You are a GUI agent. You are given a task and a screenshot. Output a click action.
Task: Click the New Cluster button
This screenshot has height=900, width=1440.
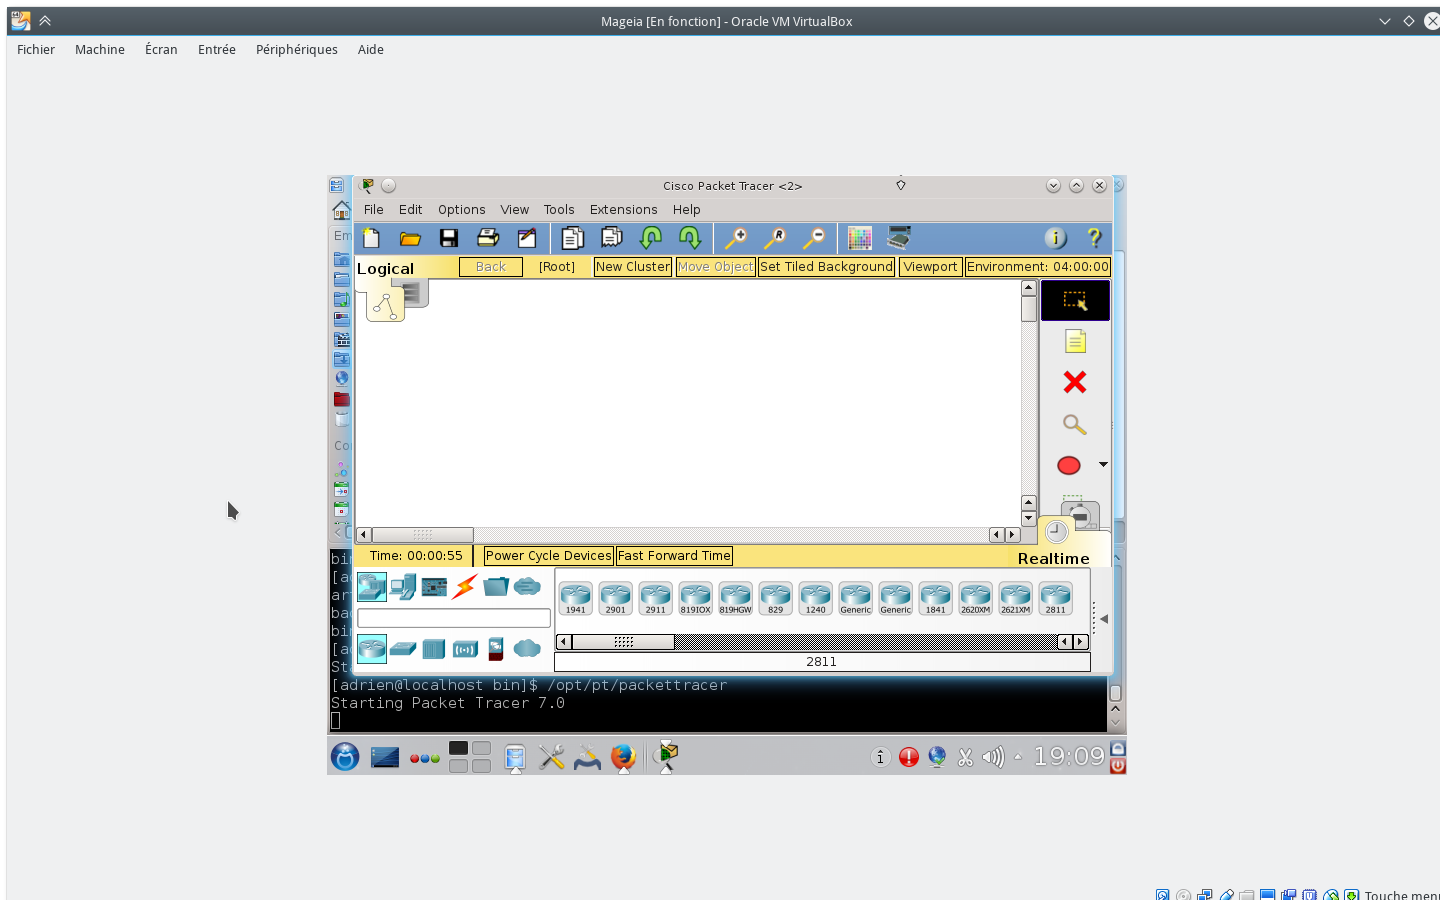(632, 267)
